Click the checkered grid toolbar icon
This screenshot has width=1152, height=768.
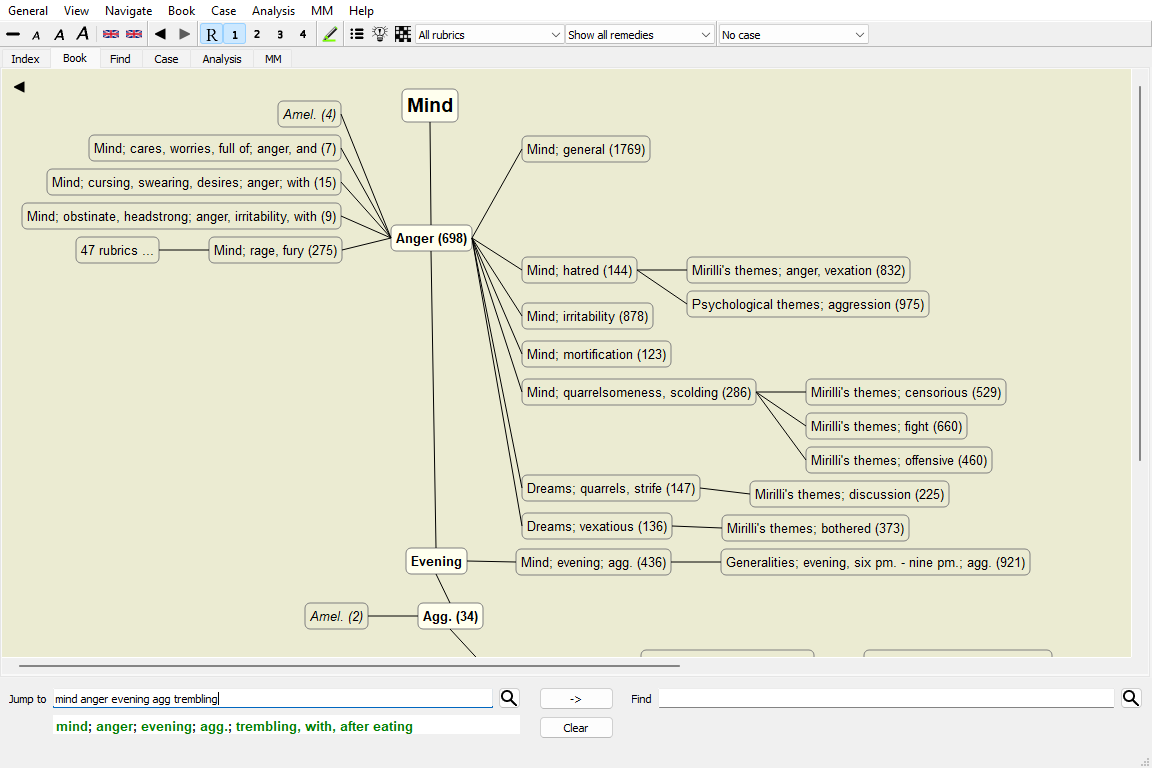[403, 34]
